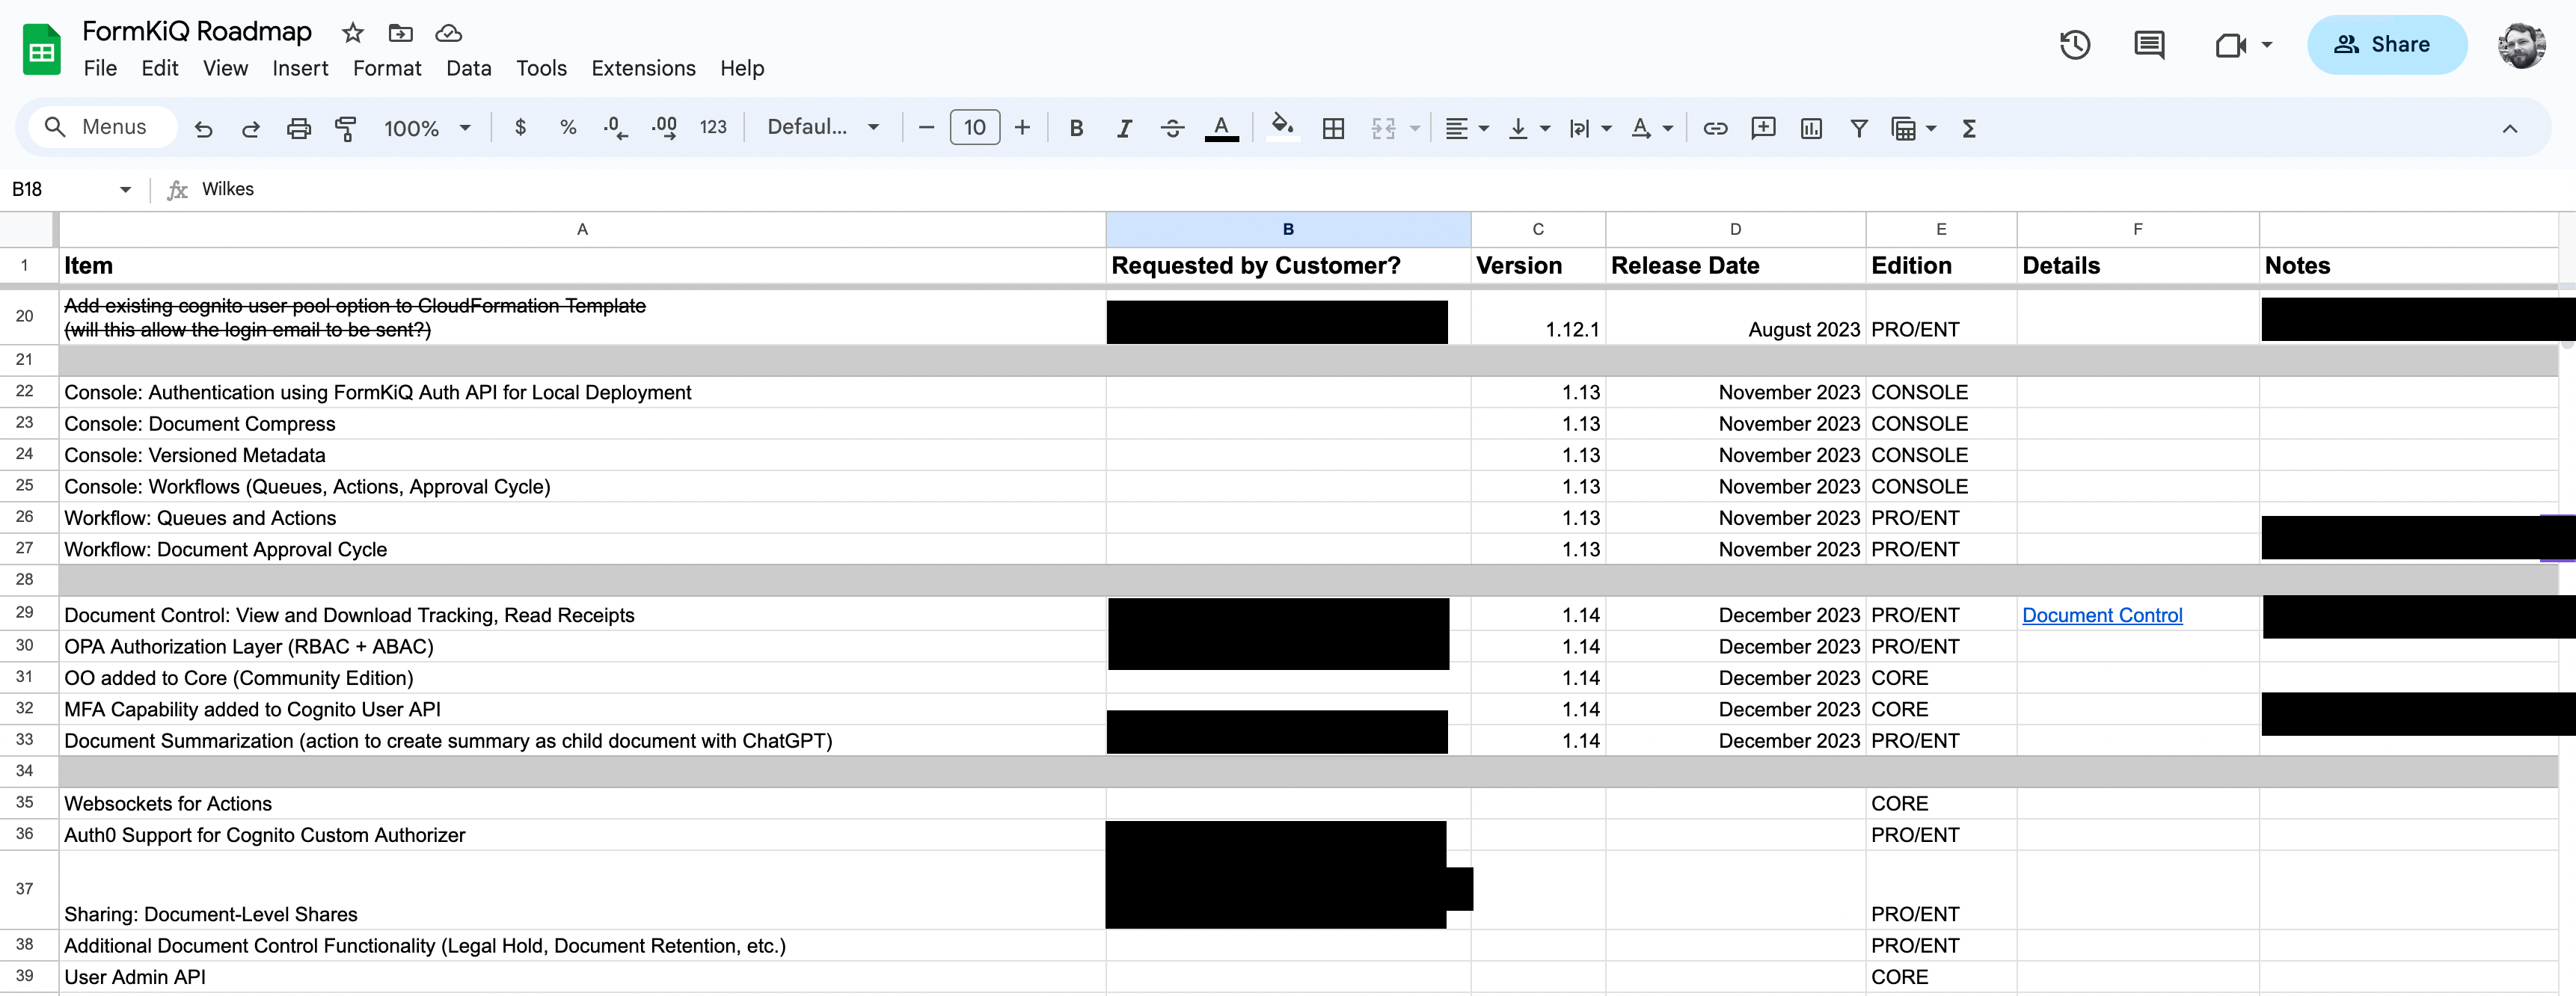Insert a link

click(1716, 128)
